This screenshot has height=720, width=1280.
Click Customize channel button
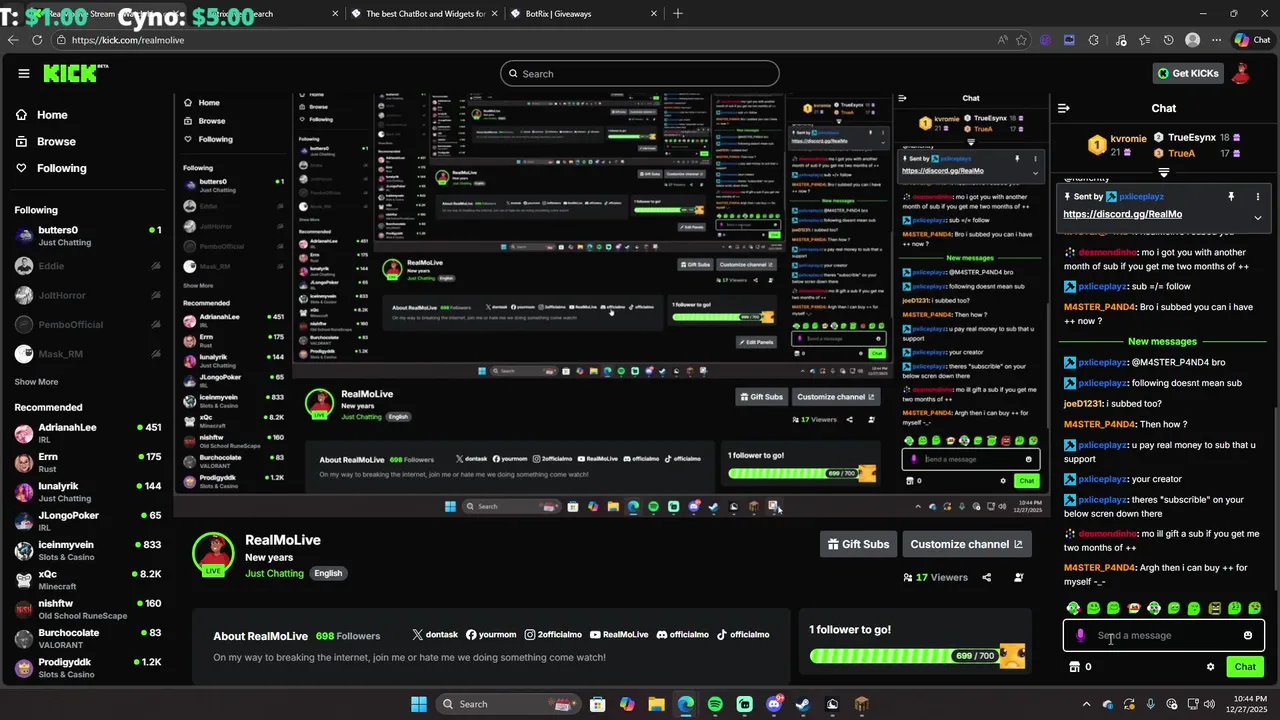tap(967, 544)
